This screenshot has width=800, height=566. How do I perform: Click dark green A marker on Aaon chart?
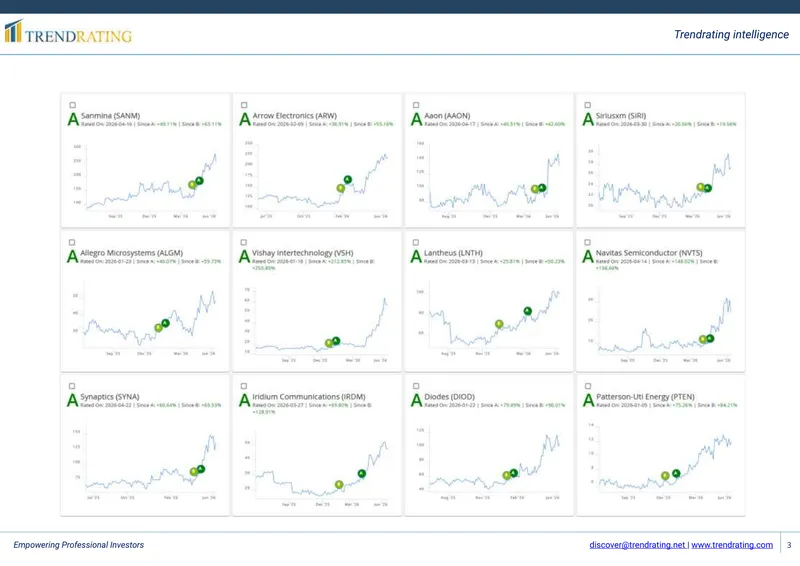click(542, 188)
